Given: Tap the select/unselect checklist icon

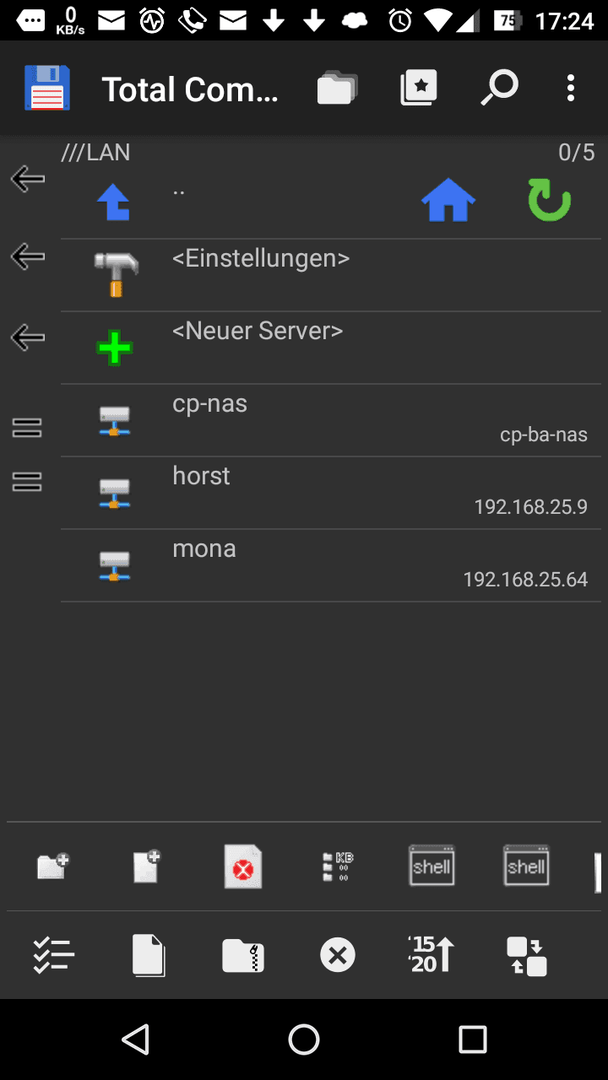Looking at the screenshot, I should 54,956.
